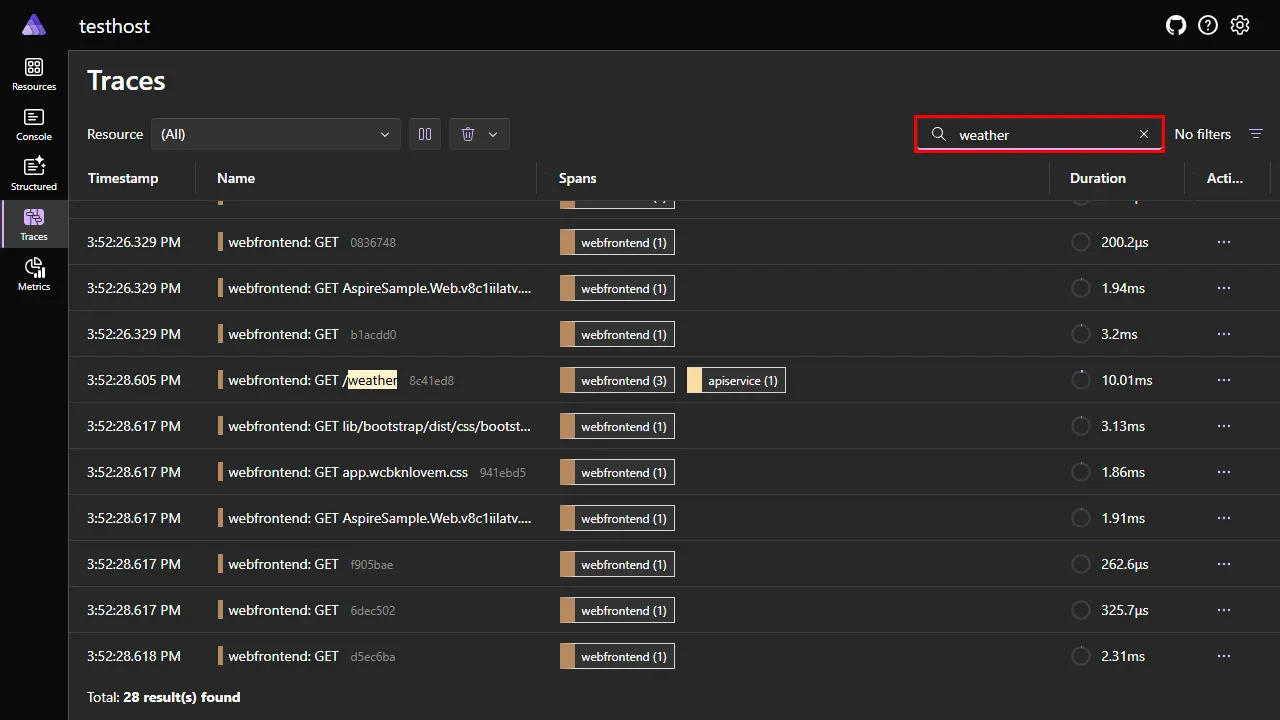Open the webfrontend GET /weather trace

tap(310, 380)
